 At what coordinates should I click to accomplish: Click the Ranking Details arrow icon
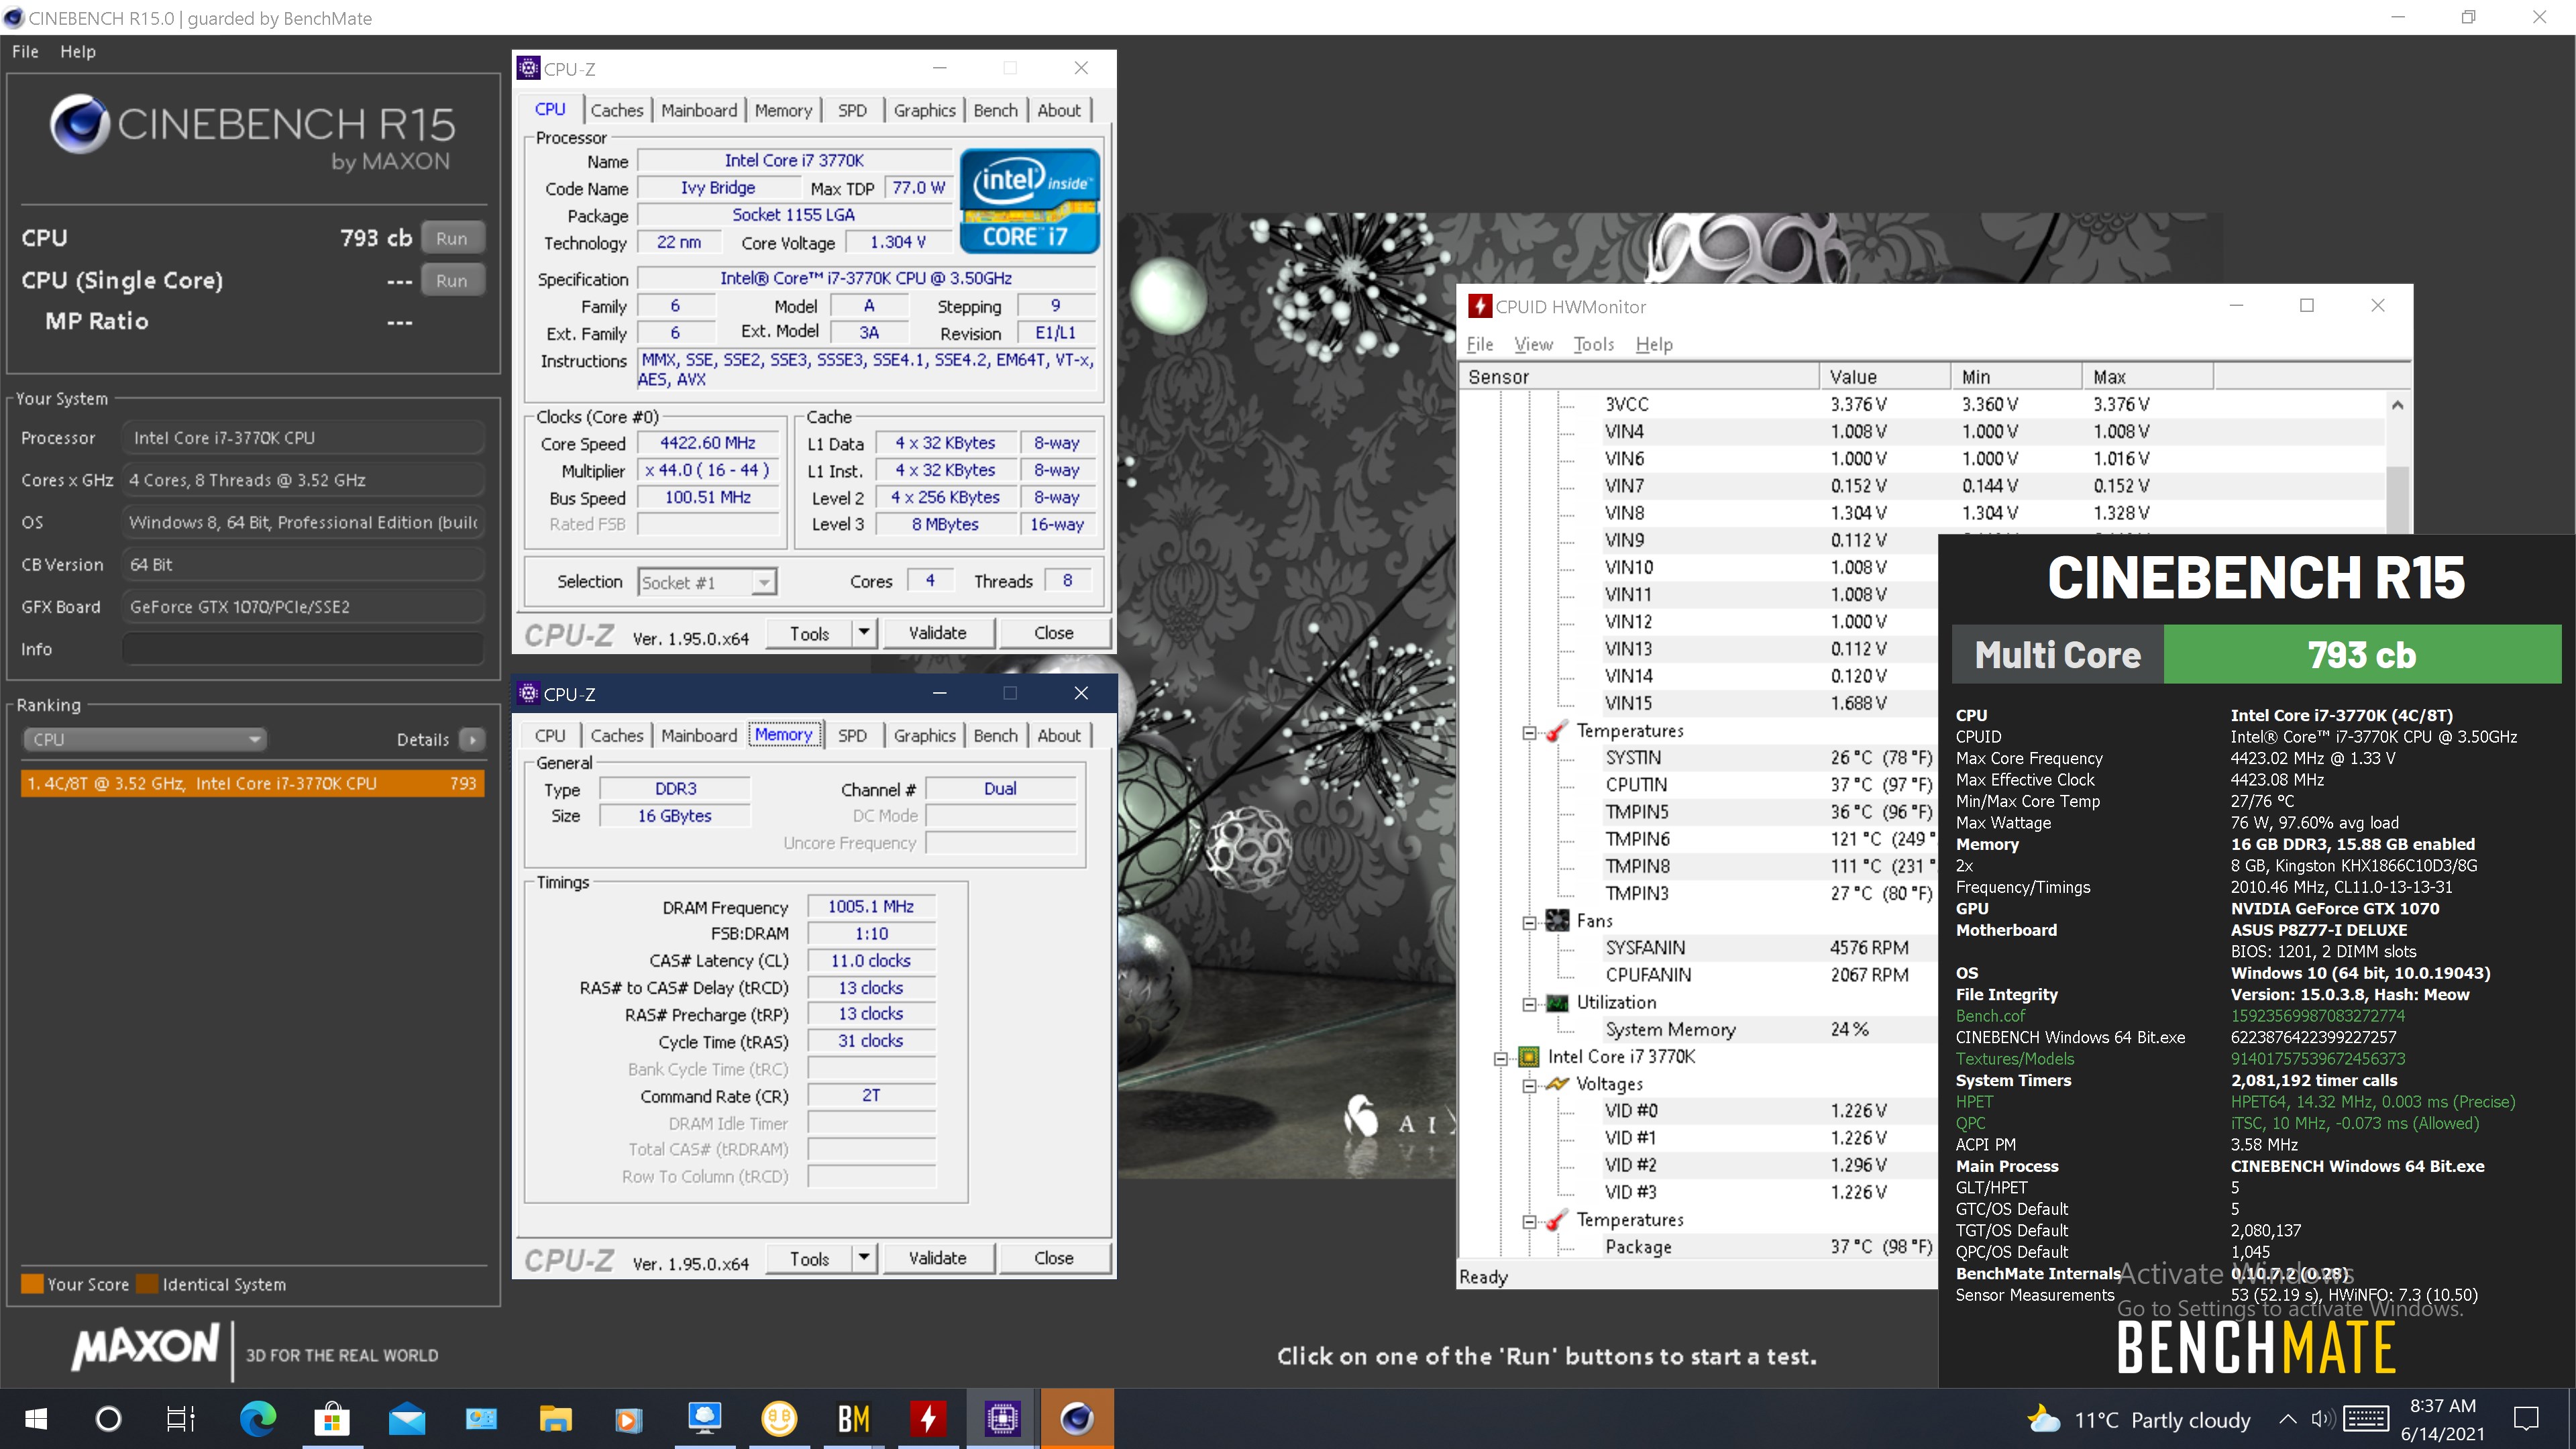point(472,739)
